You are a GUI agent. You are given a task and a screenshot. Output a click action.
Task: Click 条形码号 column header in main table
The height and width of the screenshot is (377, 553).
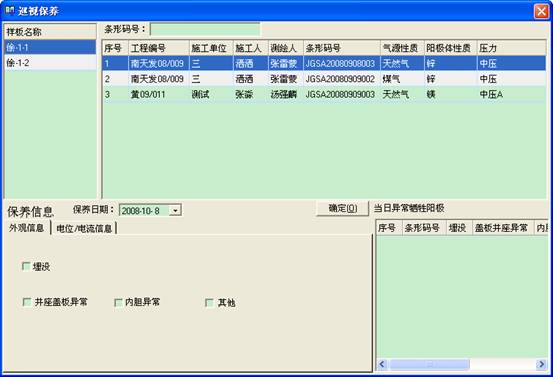pos(342,48)
